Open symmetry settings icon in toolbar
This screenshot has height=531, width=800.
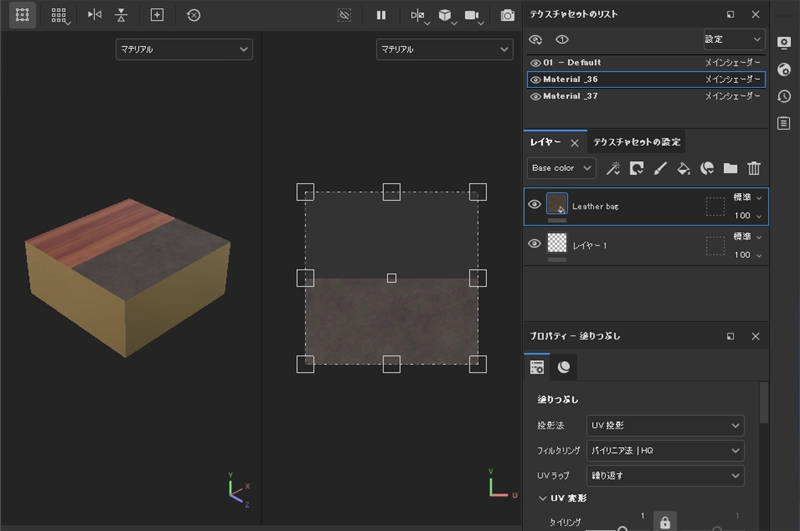[x=419, y=16]
